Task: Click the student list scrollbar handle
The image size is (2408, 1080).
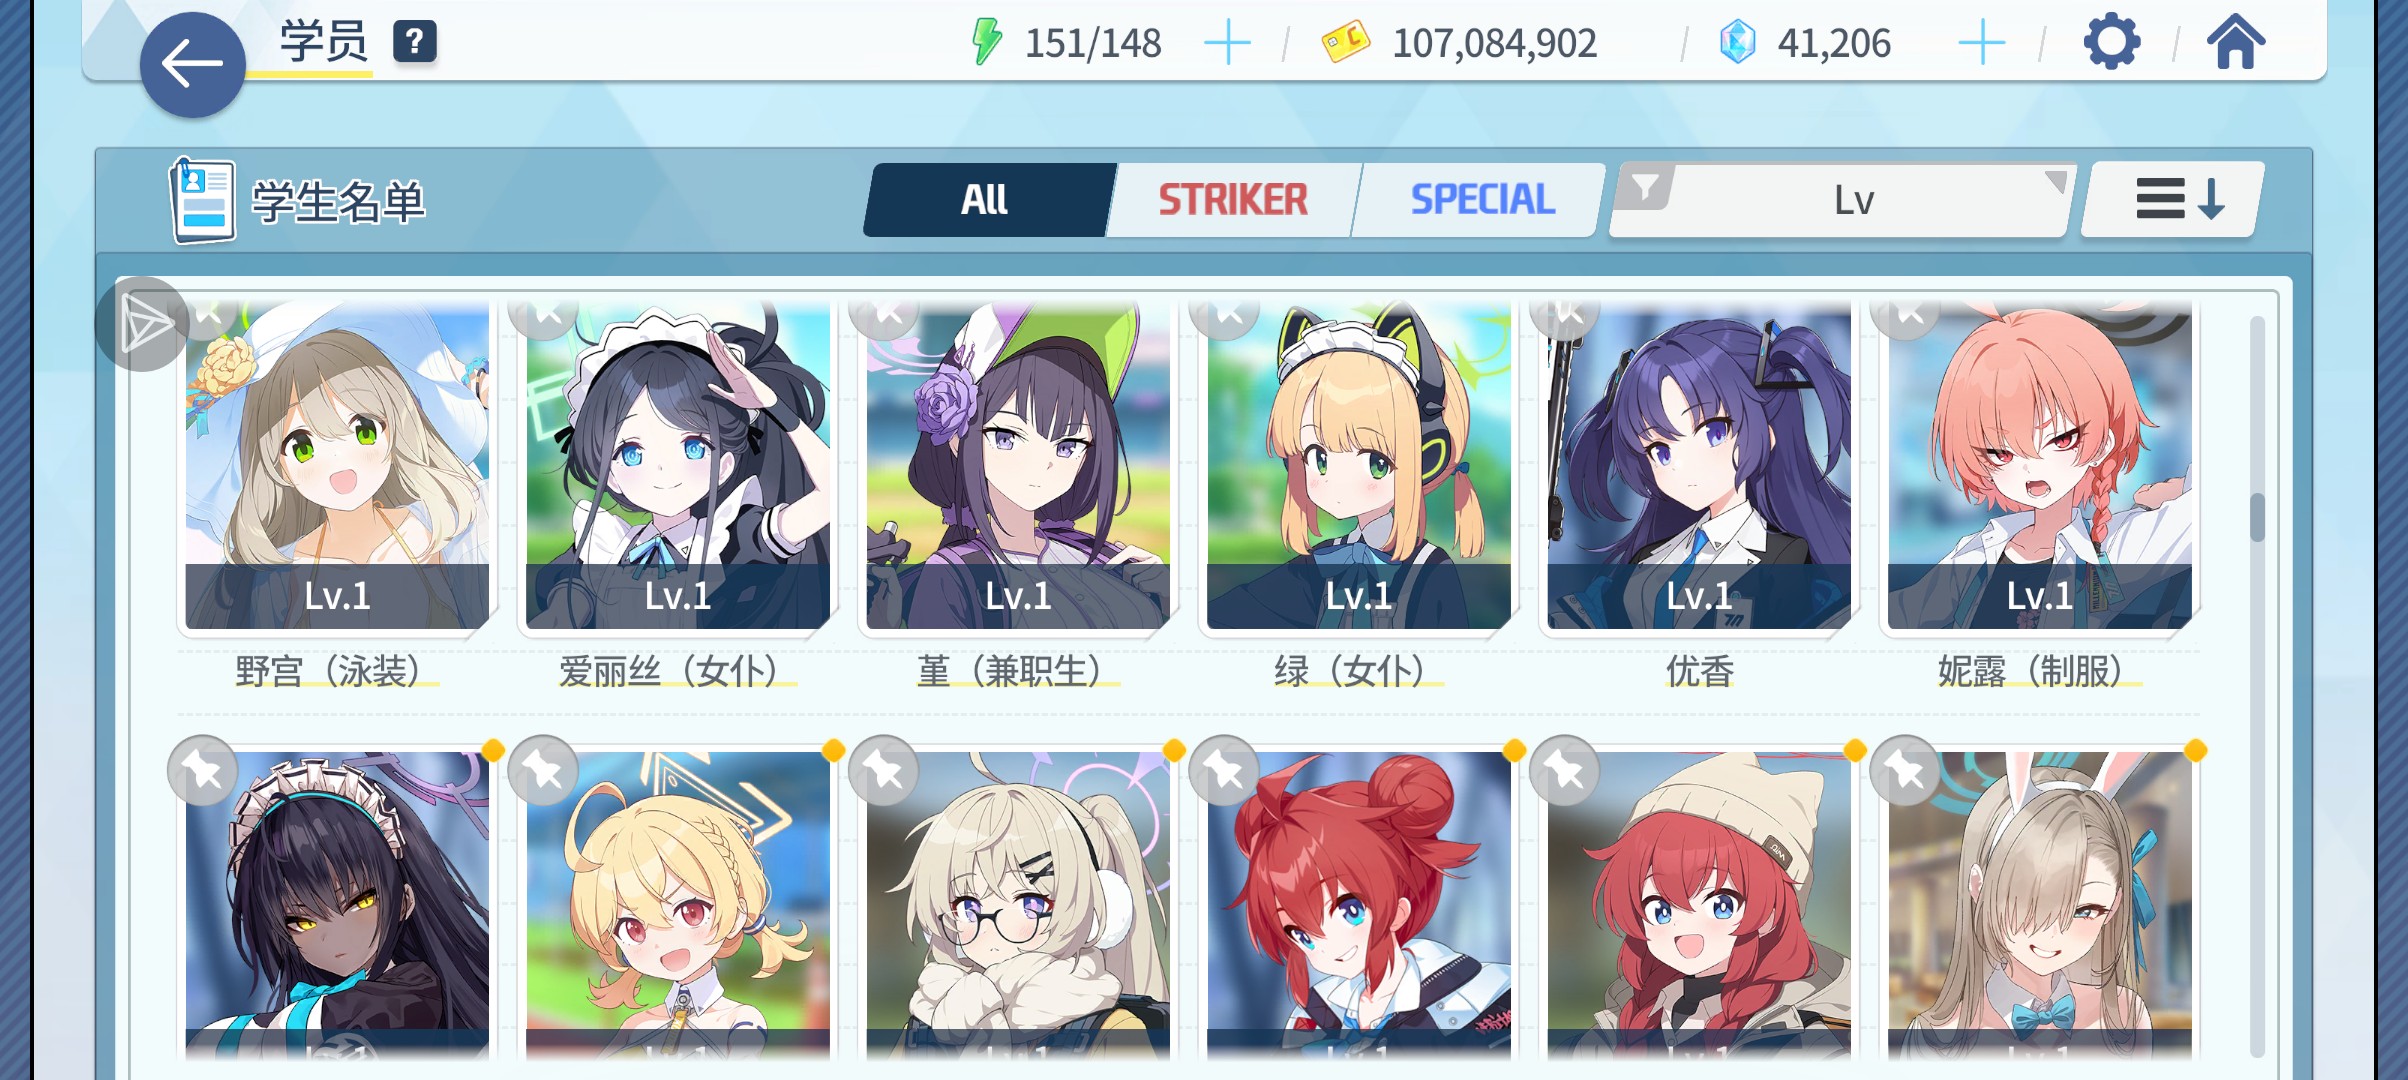Action: [x=2257, y=518]
